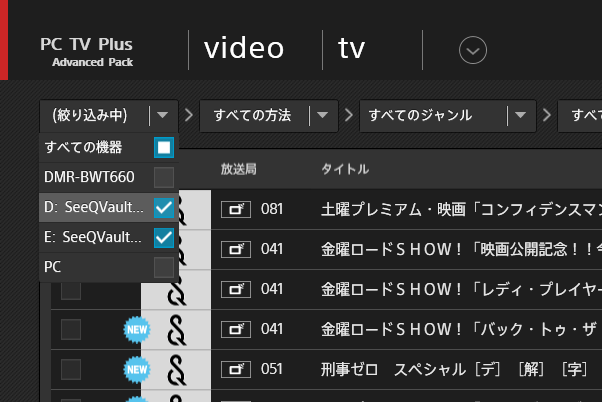
Task: Collapse the (絞り込み中) device filter dropdown
Action: click(x=163, y=116)
